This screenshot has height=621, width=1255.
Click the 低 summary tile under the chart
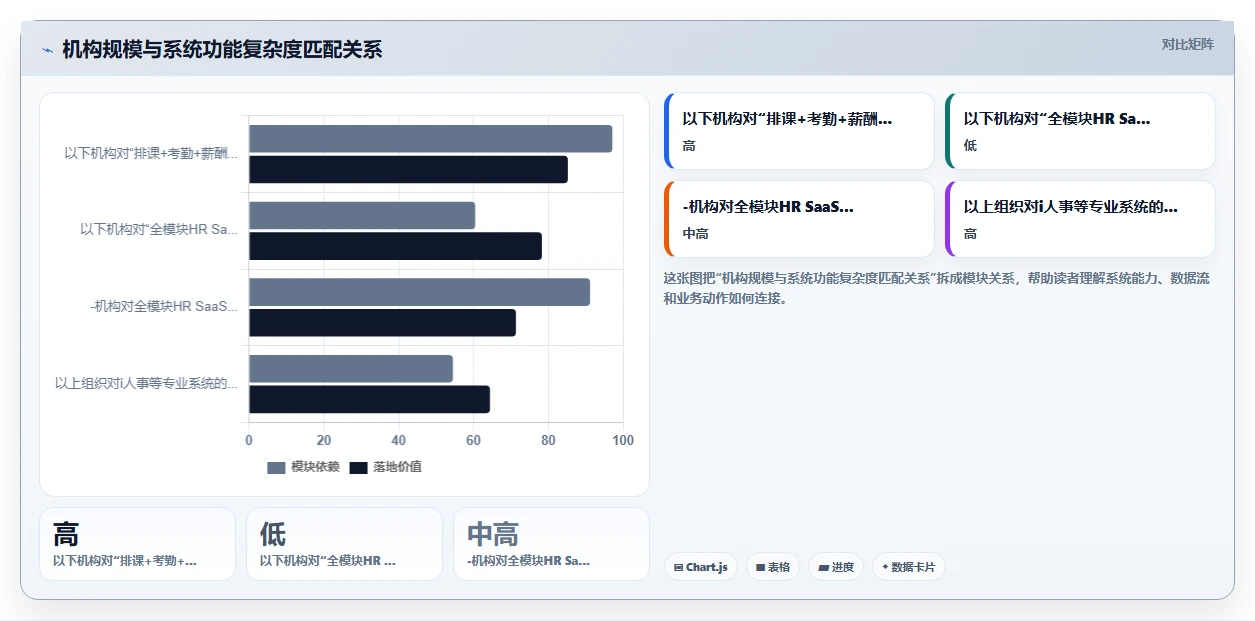click(344, 544)
